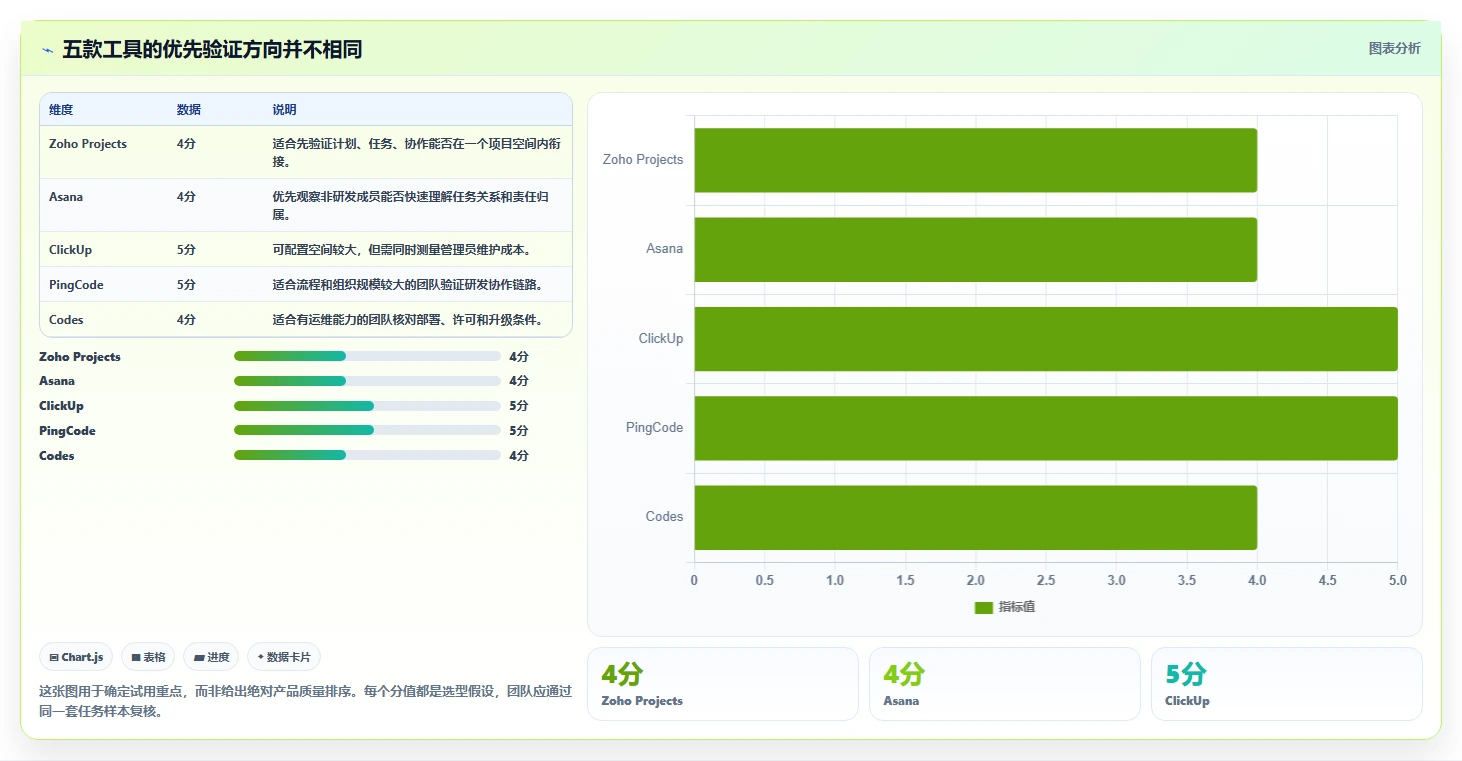Click the 5分 value beside the PingCode progress bar
The image size is (1462, 761).
[x=519, y=431]
